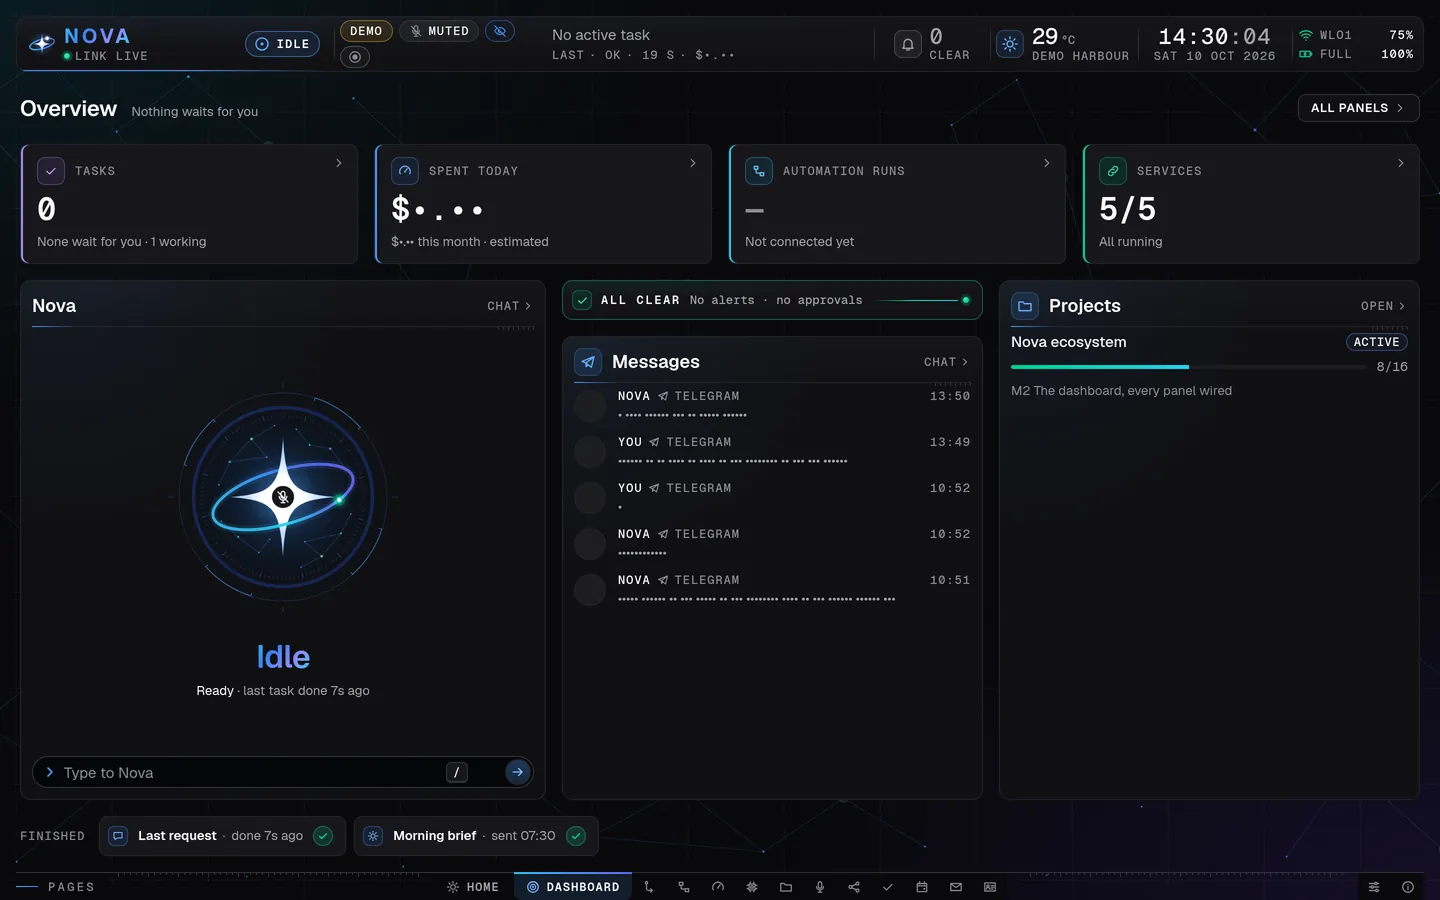Expand the Tasks card chevron
Image resolution: width=1440 pixels, height=900 pixels.
339,163
